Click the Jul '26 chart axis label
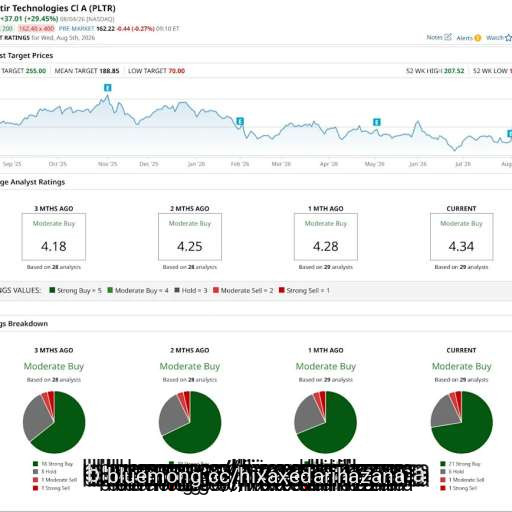This screenshot has height=512, width=512. tap(463, 164)
